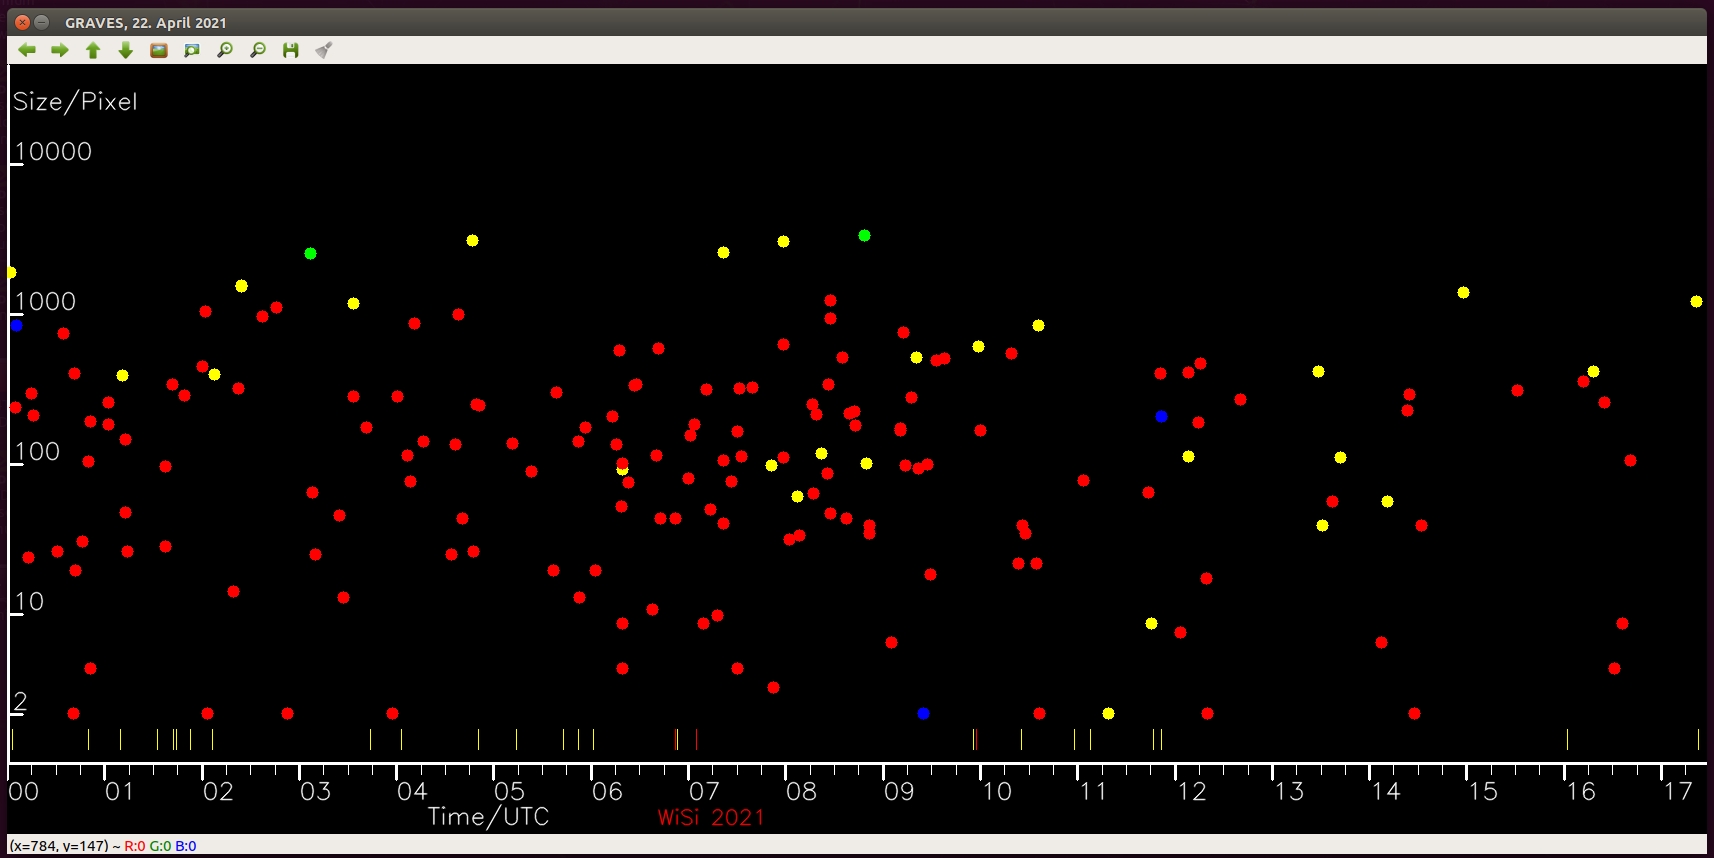Click the '01' hour label on time axis
The height and width of the screenshot is (858, 1714).
click(x=120, y=791)
